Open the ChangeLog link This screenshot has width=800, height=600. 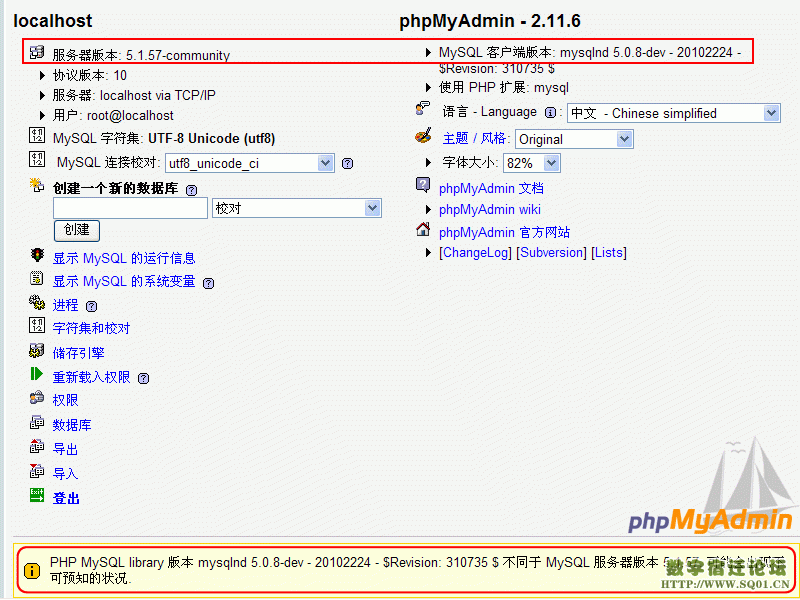(475, 253)
